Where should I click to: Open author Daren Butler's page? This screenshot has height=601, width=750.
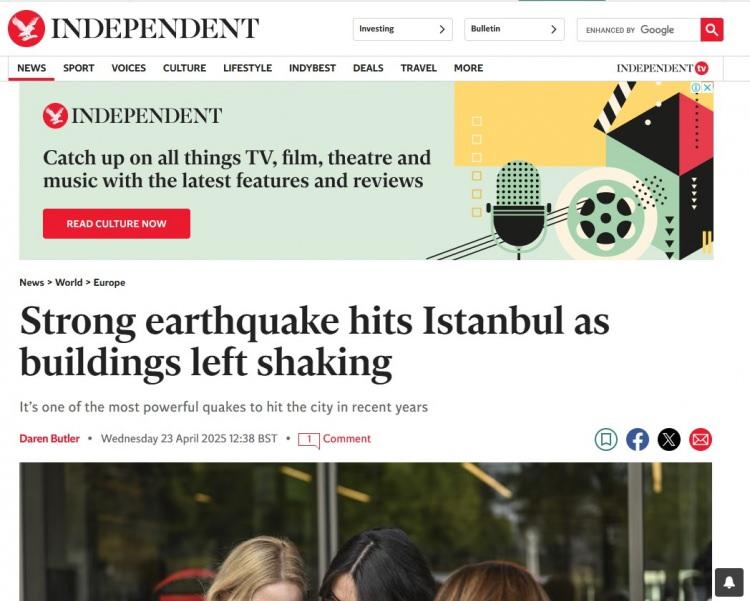click(x=49, y=438)
